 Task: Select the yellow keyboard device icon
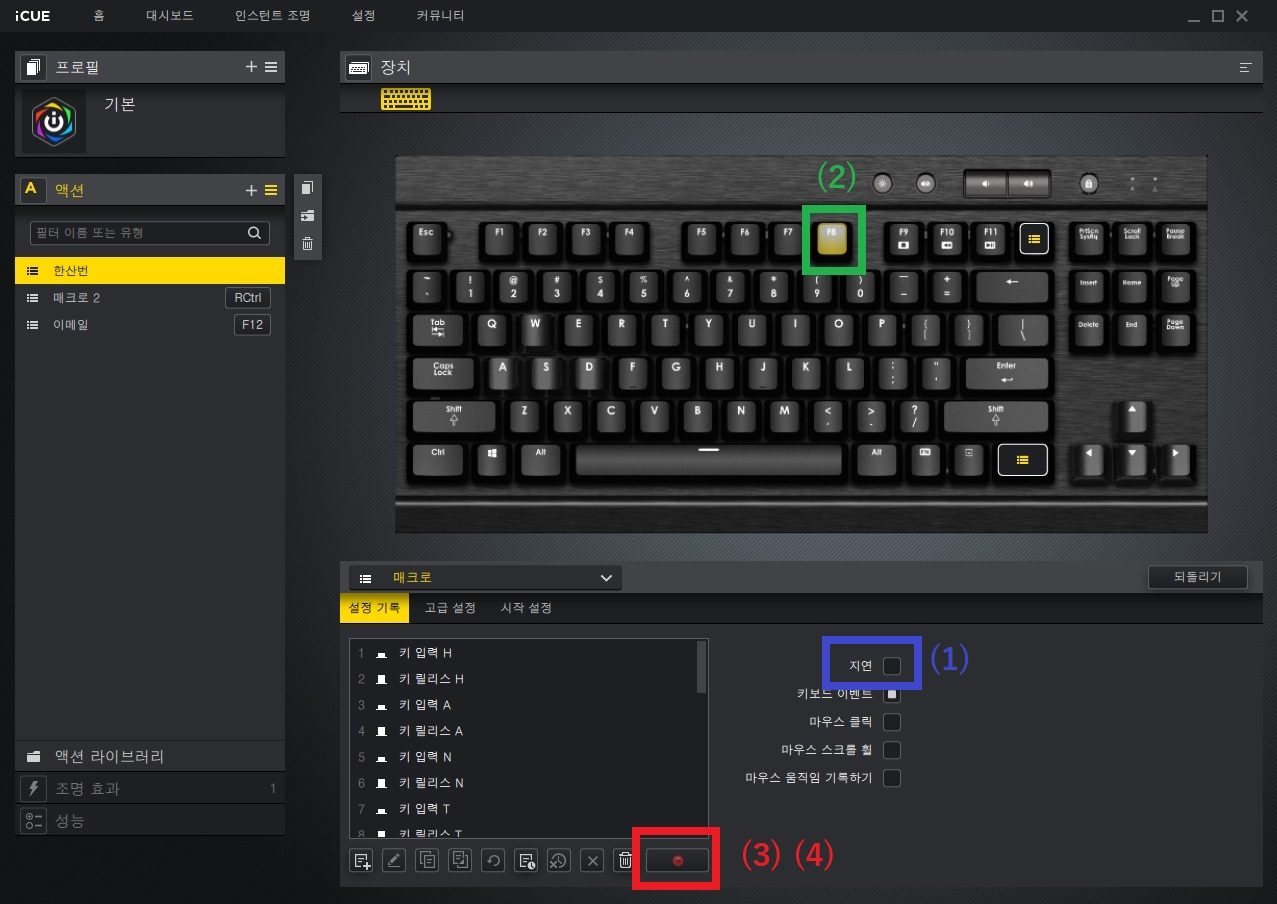click(x=406, y=99)
